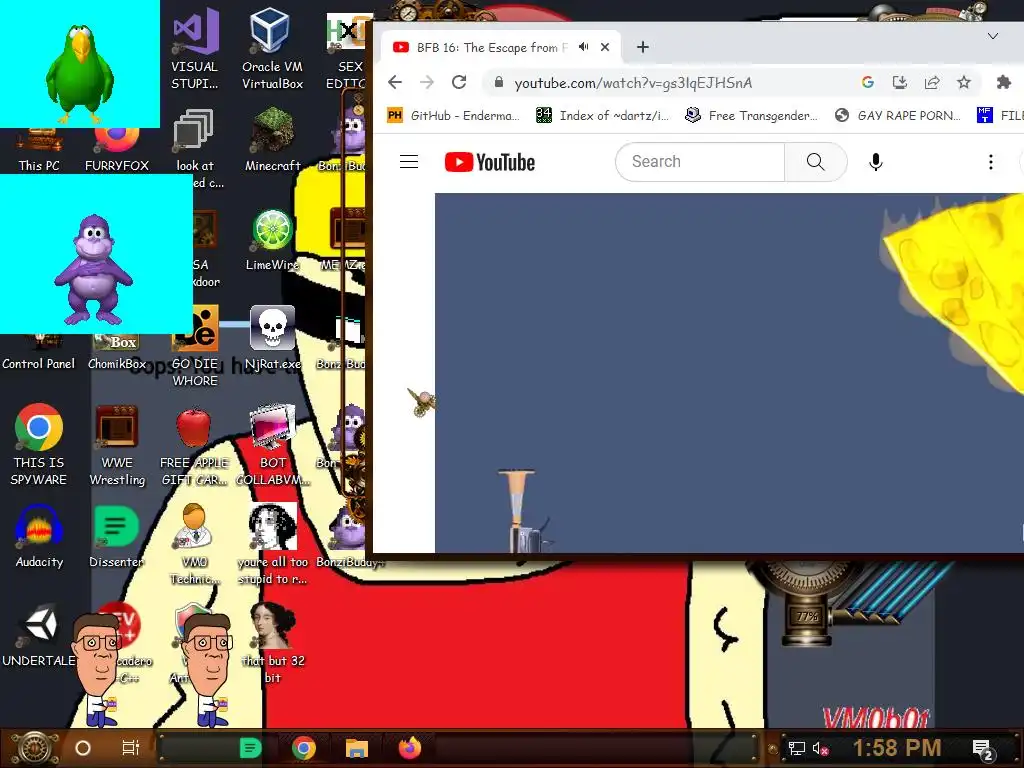Image resolution: width=1024 pixels, height=768 pixels.
Task: Open Task View on the taskbar
Action: 131,748
